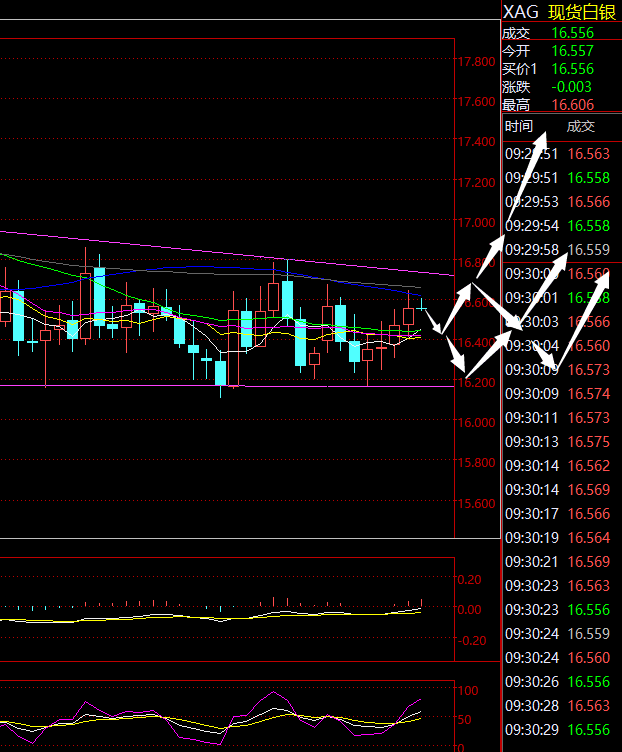This screenshot has height=752, width=622.
Task: Click the 0.20 label on MACD axis
Action: pos(470,579)
